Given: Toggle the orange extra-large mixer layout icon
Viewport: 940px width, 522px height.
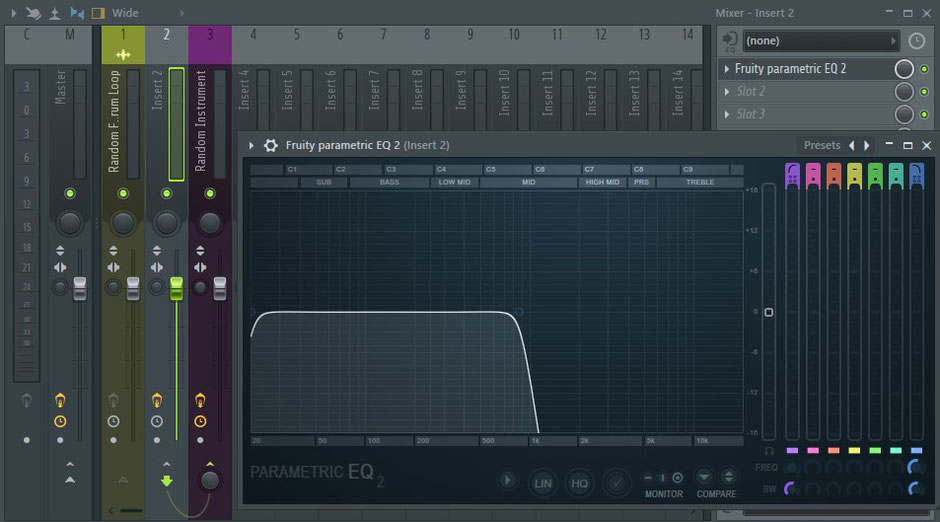Looking at the screenshot, I should (98, 13).
